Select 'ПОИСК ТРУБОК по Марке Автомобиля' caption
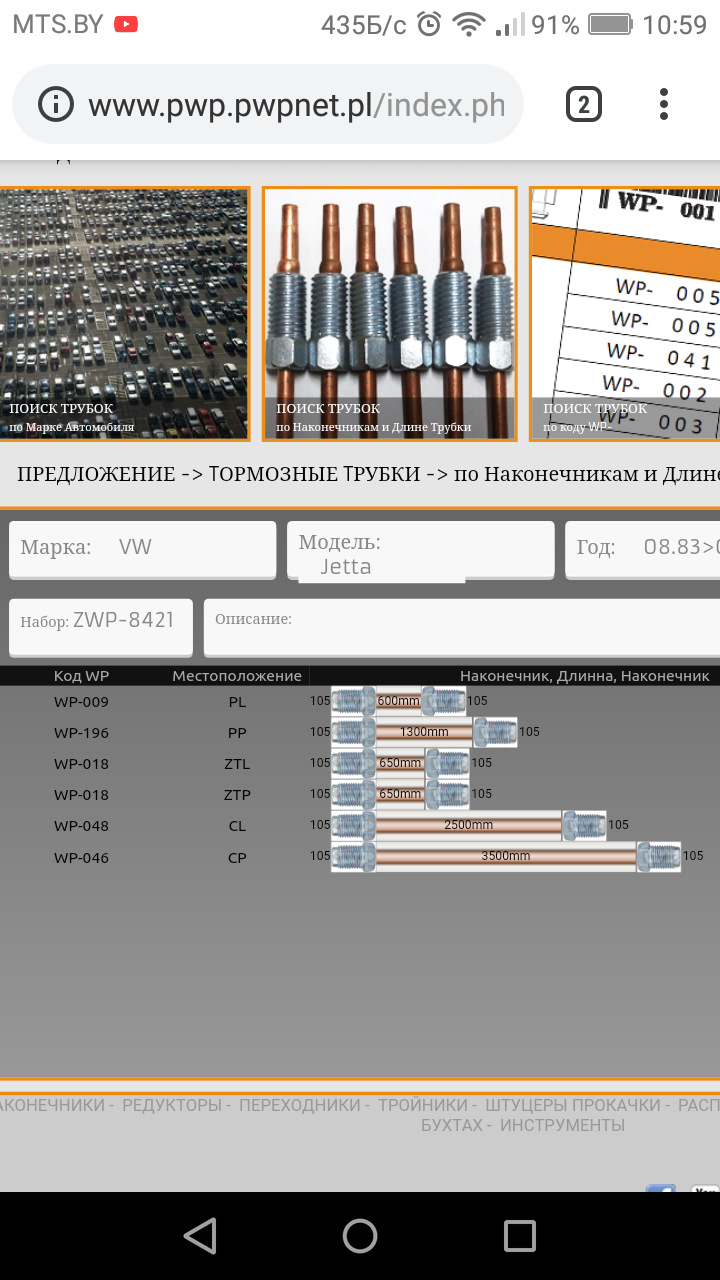 pyautogui.click(x=72, y=418)
